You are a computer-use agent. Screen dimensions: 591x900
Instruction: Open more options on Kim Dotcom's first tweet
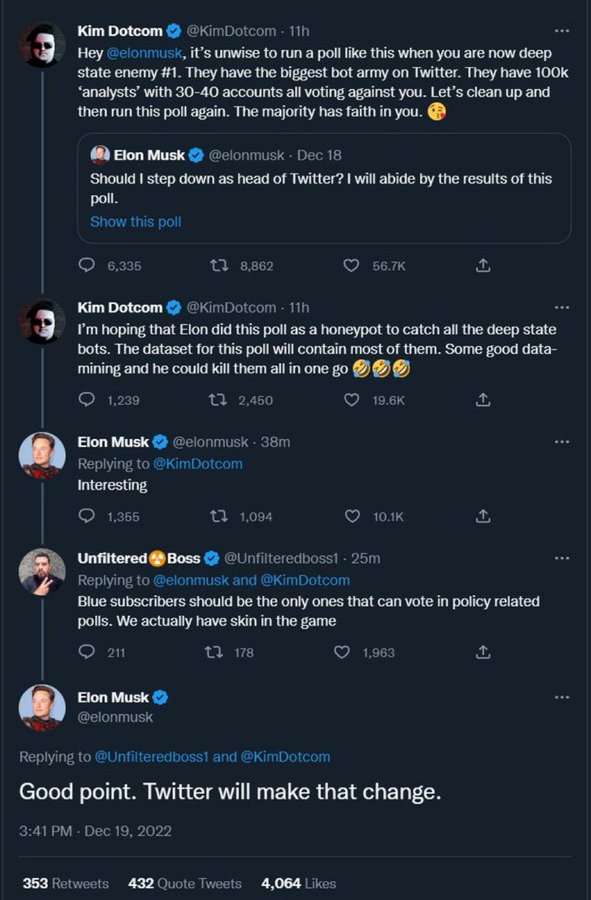click(562, 30)
